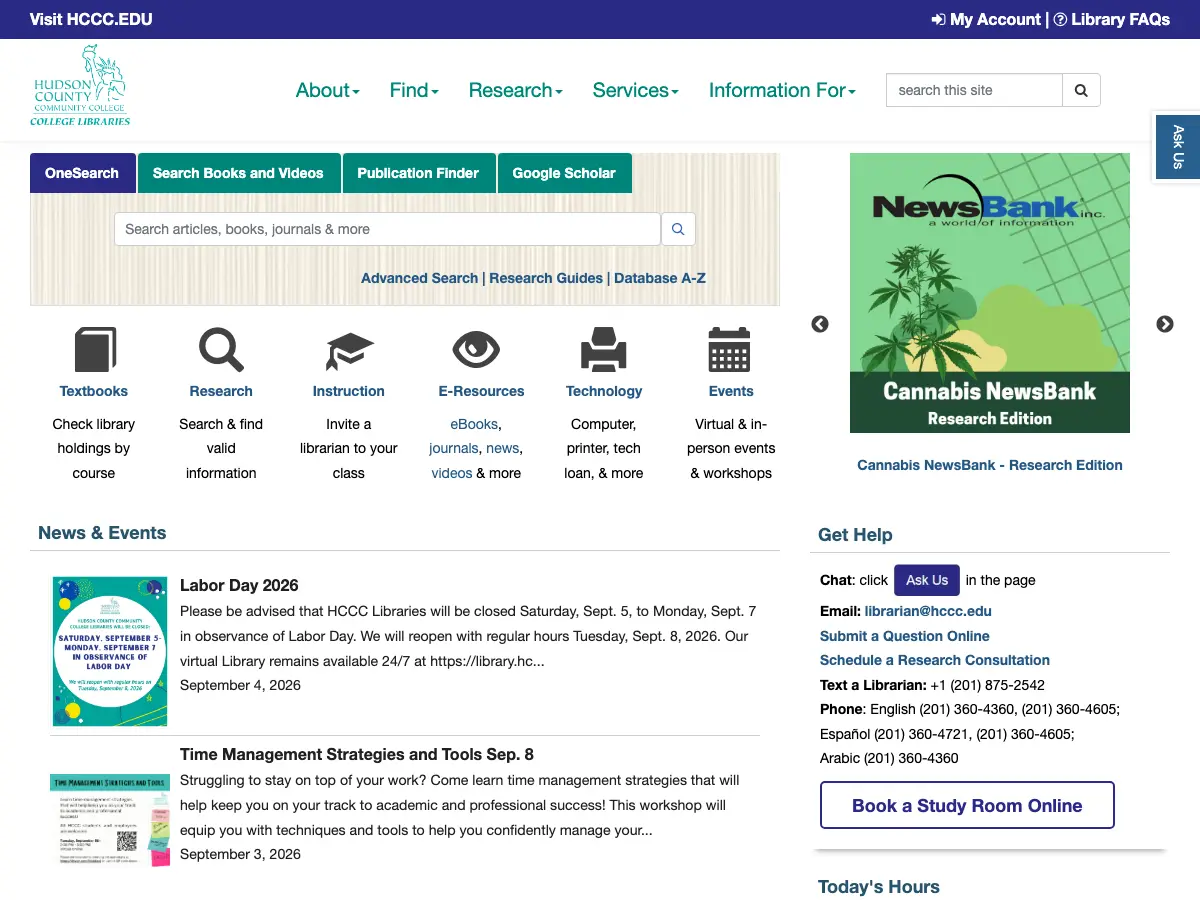Click the Research magnifying glass icon
This screenshot has width=1200, height=900.
(221, 349)
